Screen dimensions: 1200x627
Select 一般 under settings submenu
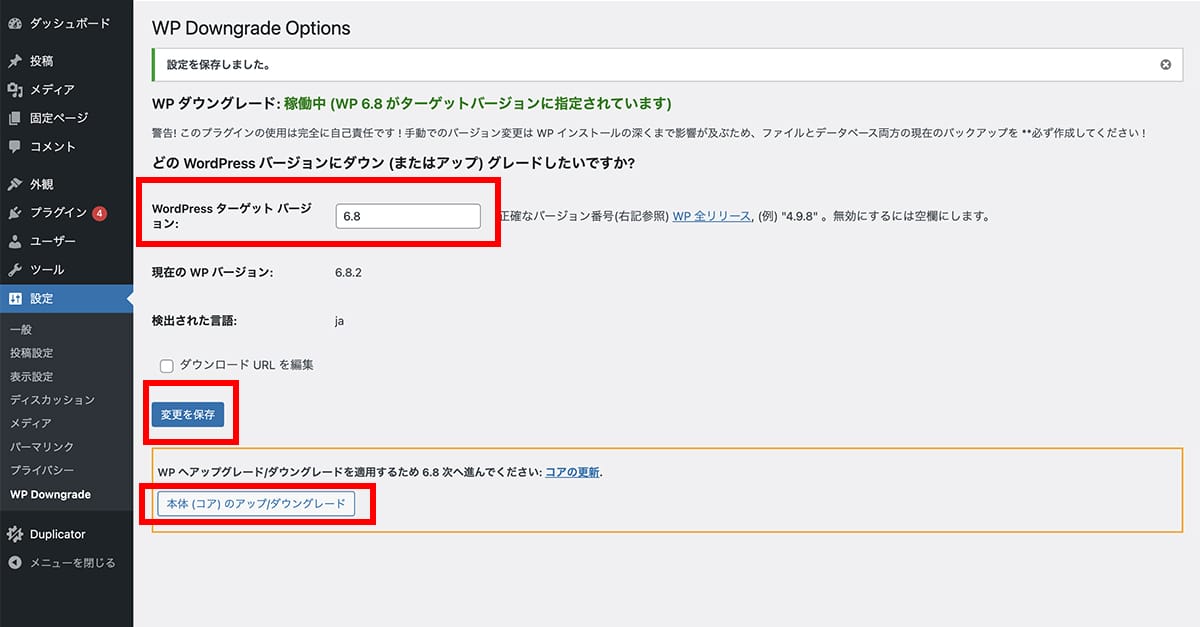21,330
